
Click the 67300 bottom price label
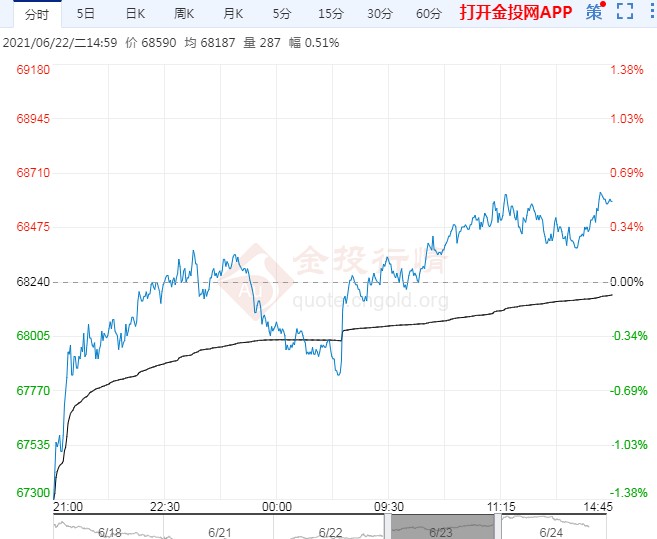click(x=33, y=492)
